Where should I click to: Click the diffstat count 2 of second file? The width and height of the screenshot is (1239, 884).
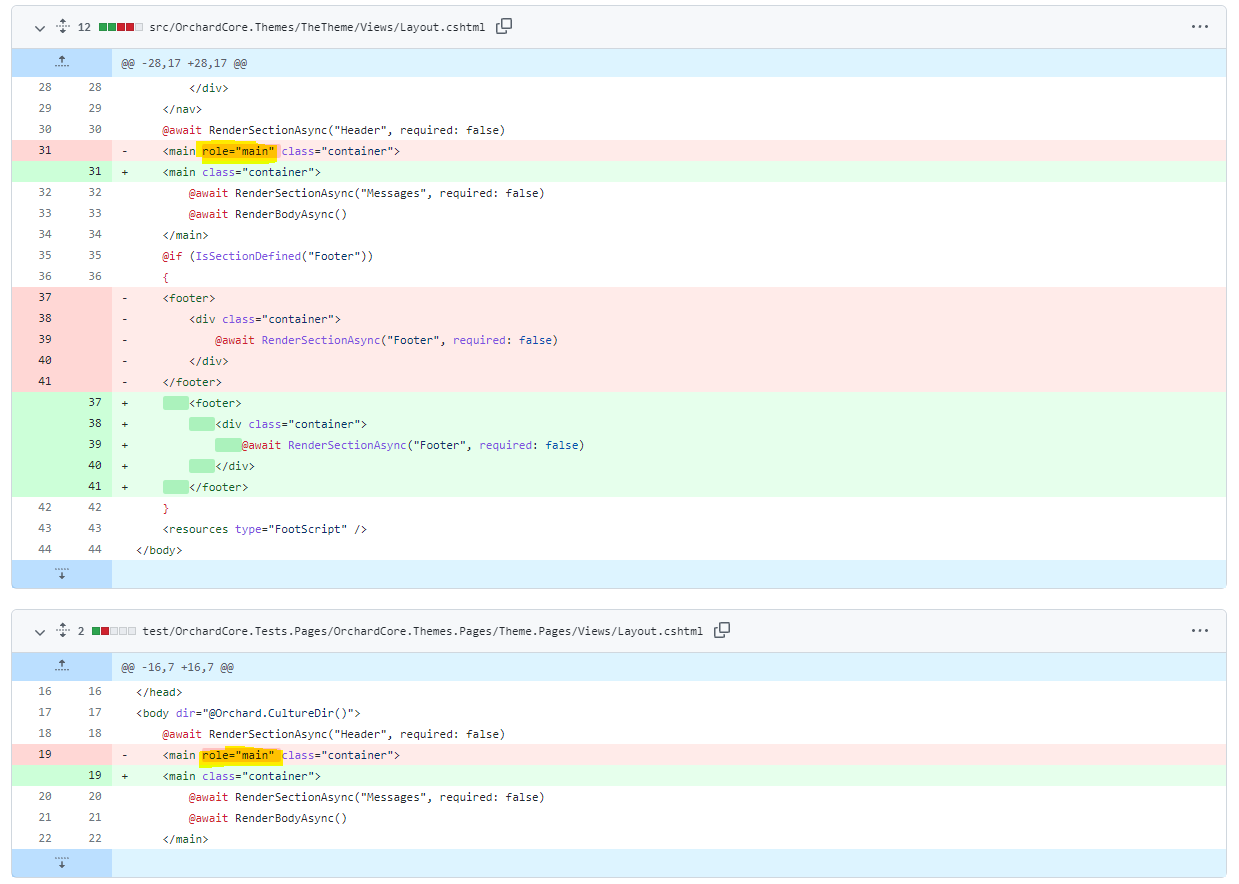click(81, 631)
